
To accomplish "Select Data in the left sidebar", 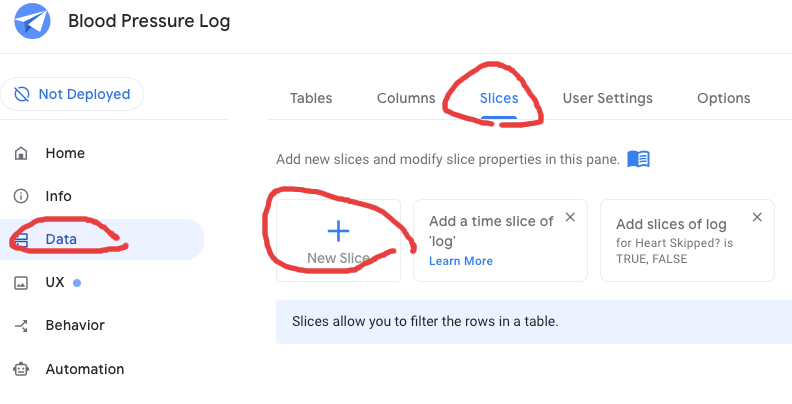I will click(61, 239).
